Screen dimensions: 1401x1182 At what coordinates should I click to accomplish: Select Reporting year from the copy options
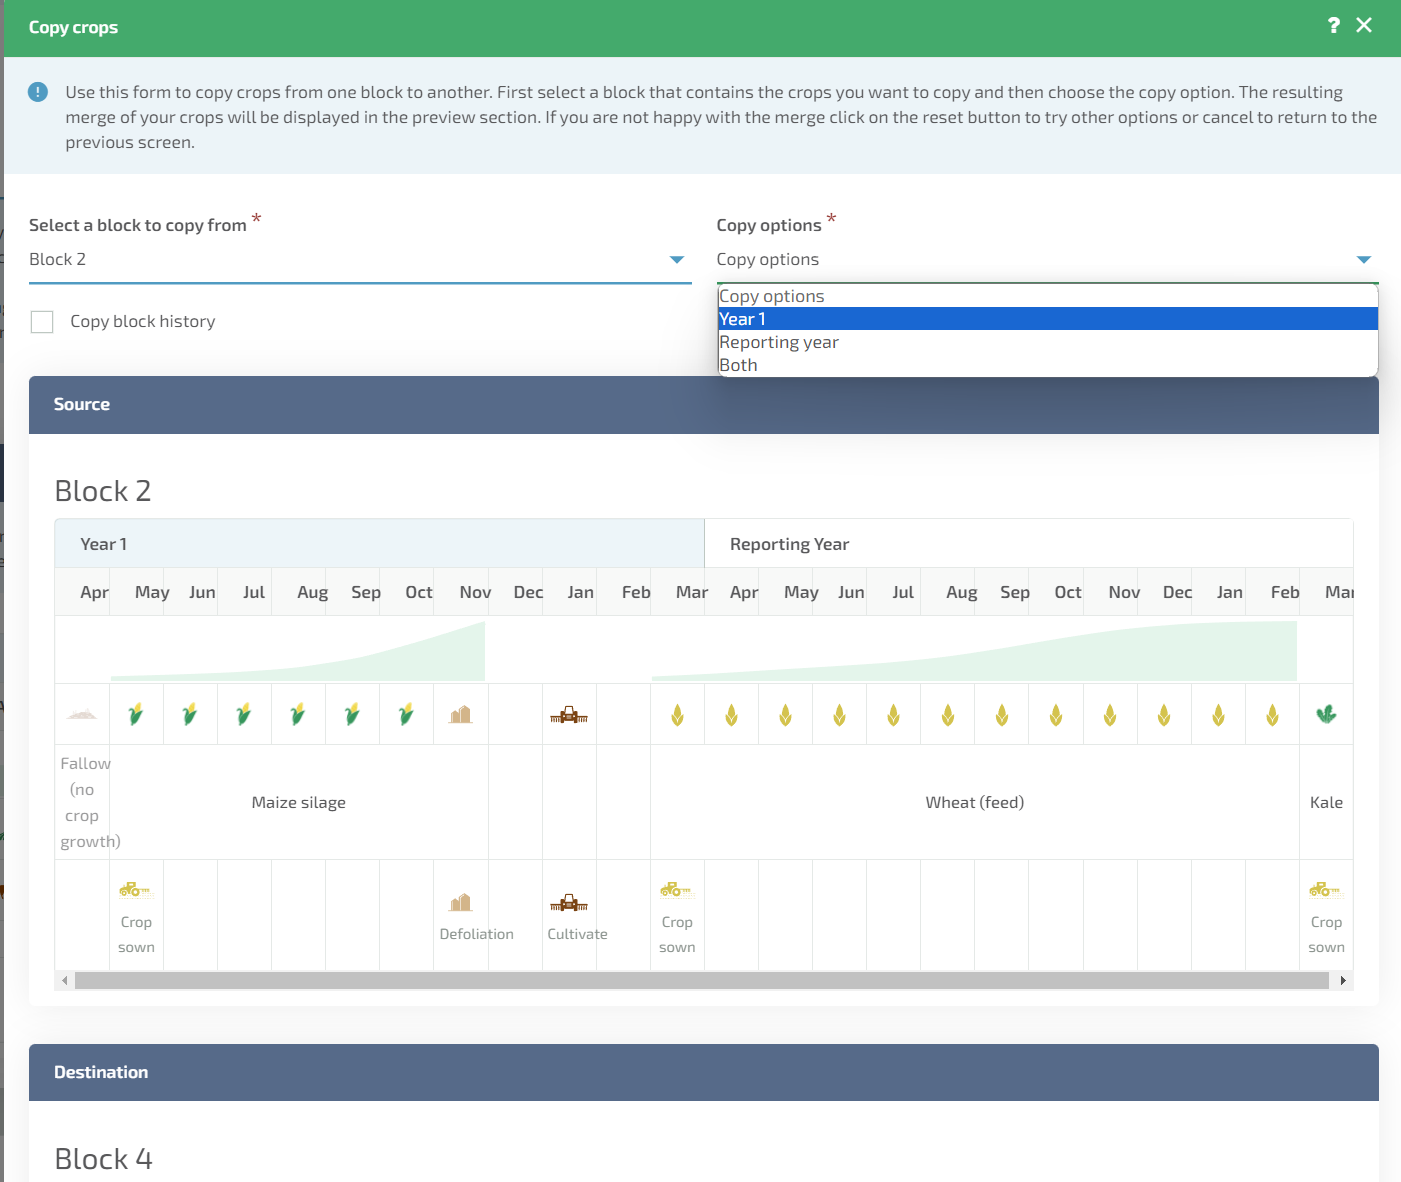click(1047, 342)
